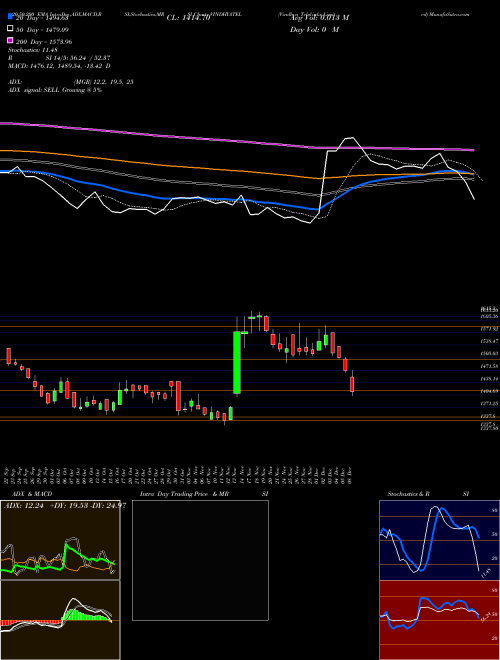Click the 'CL: 1414.70' closing price label
The width and height of the screenshot is (500, 660).
pyautogui.click(x=188, y=18)
